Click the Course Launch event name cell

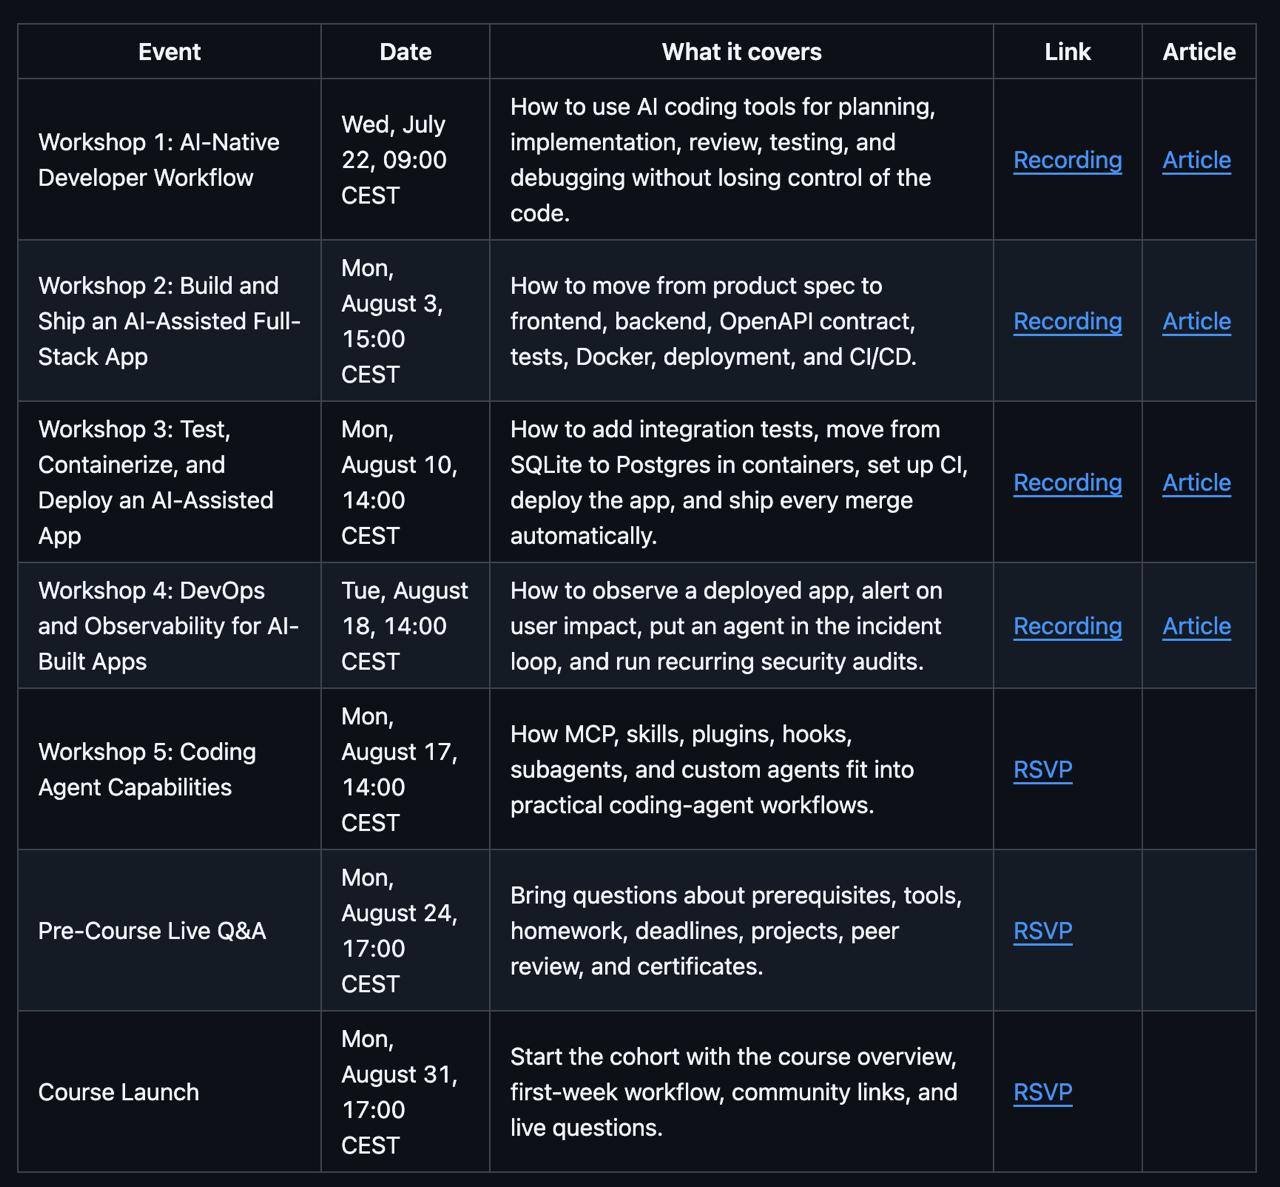[169, 1092]
